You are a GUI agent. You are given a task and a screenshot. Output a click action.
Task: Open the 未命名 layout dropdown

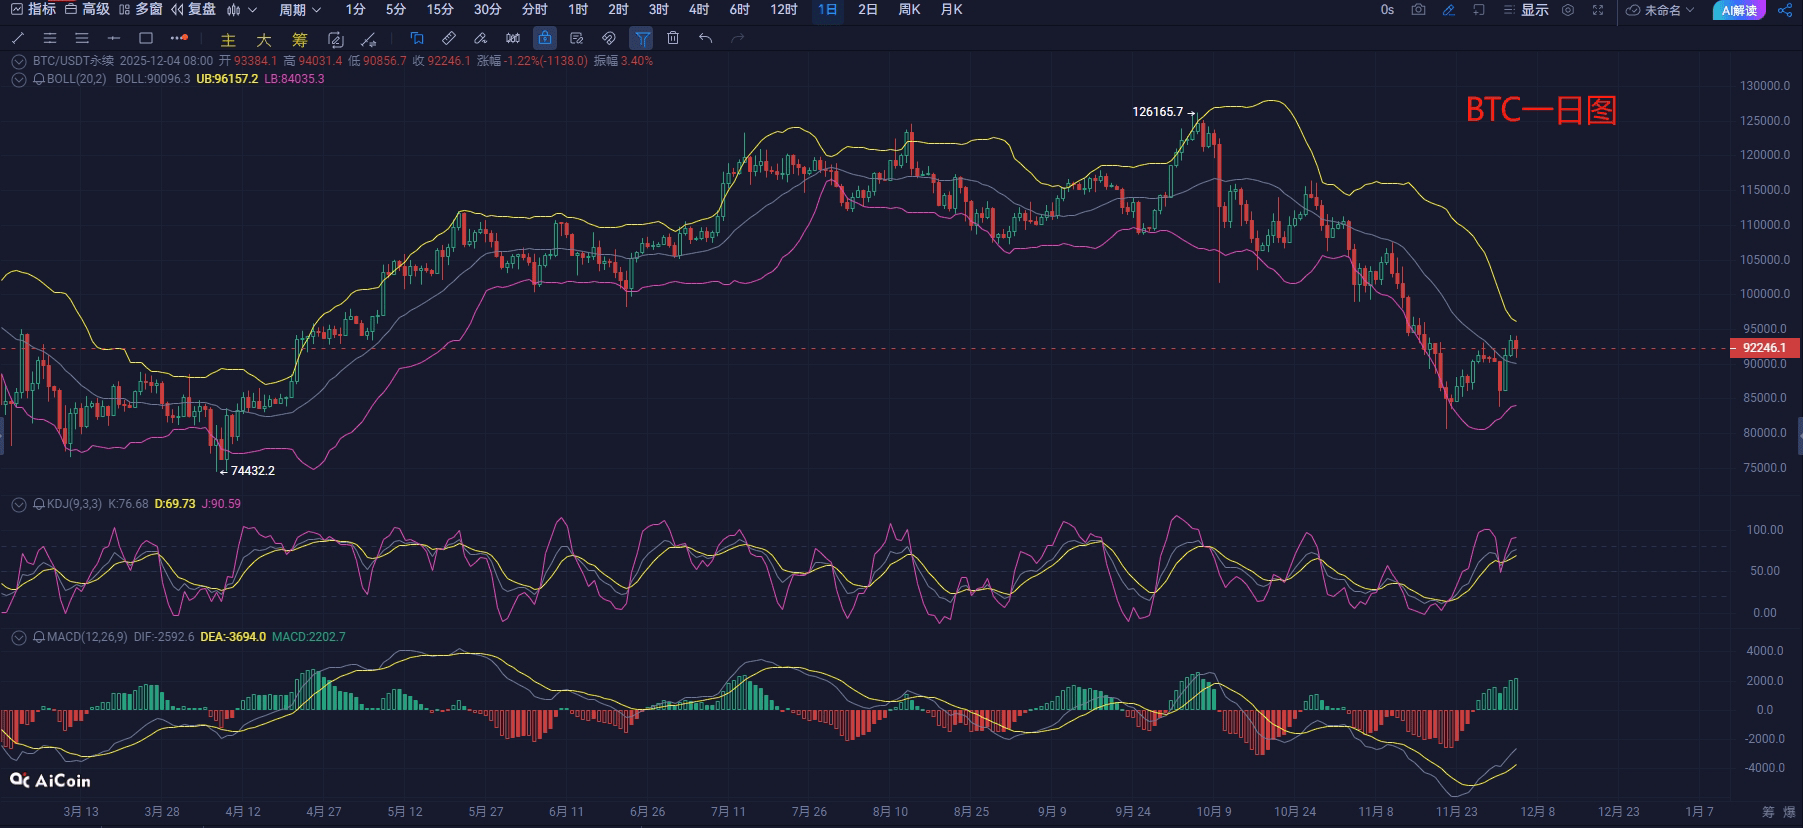1660,10
